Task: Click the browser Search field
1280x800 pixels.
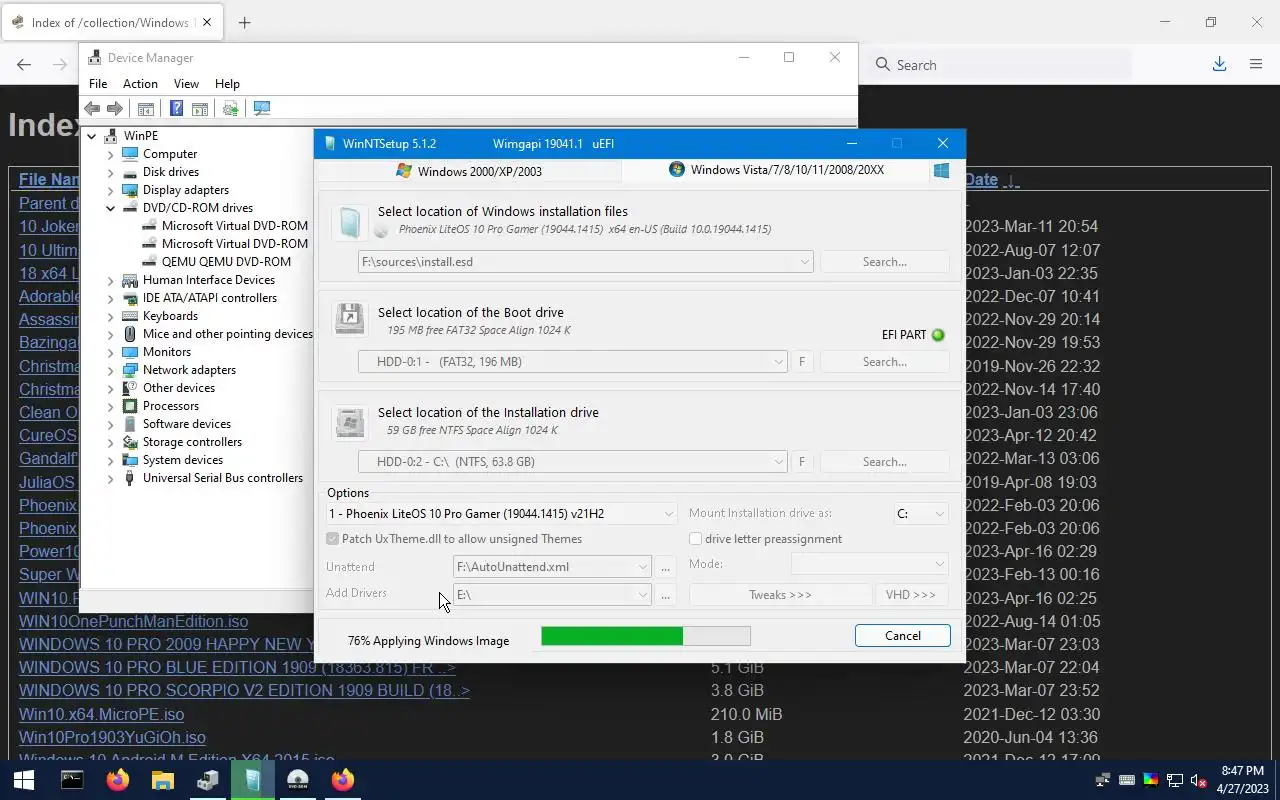Action: click(1000, 65)
